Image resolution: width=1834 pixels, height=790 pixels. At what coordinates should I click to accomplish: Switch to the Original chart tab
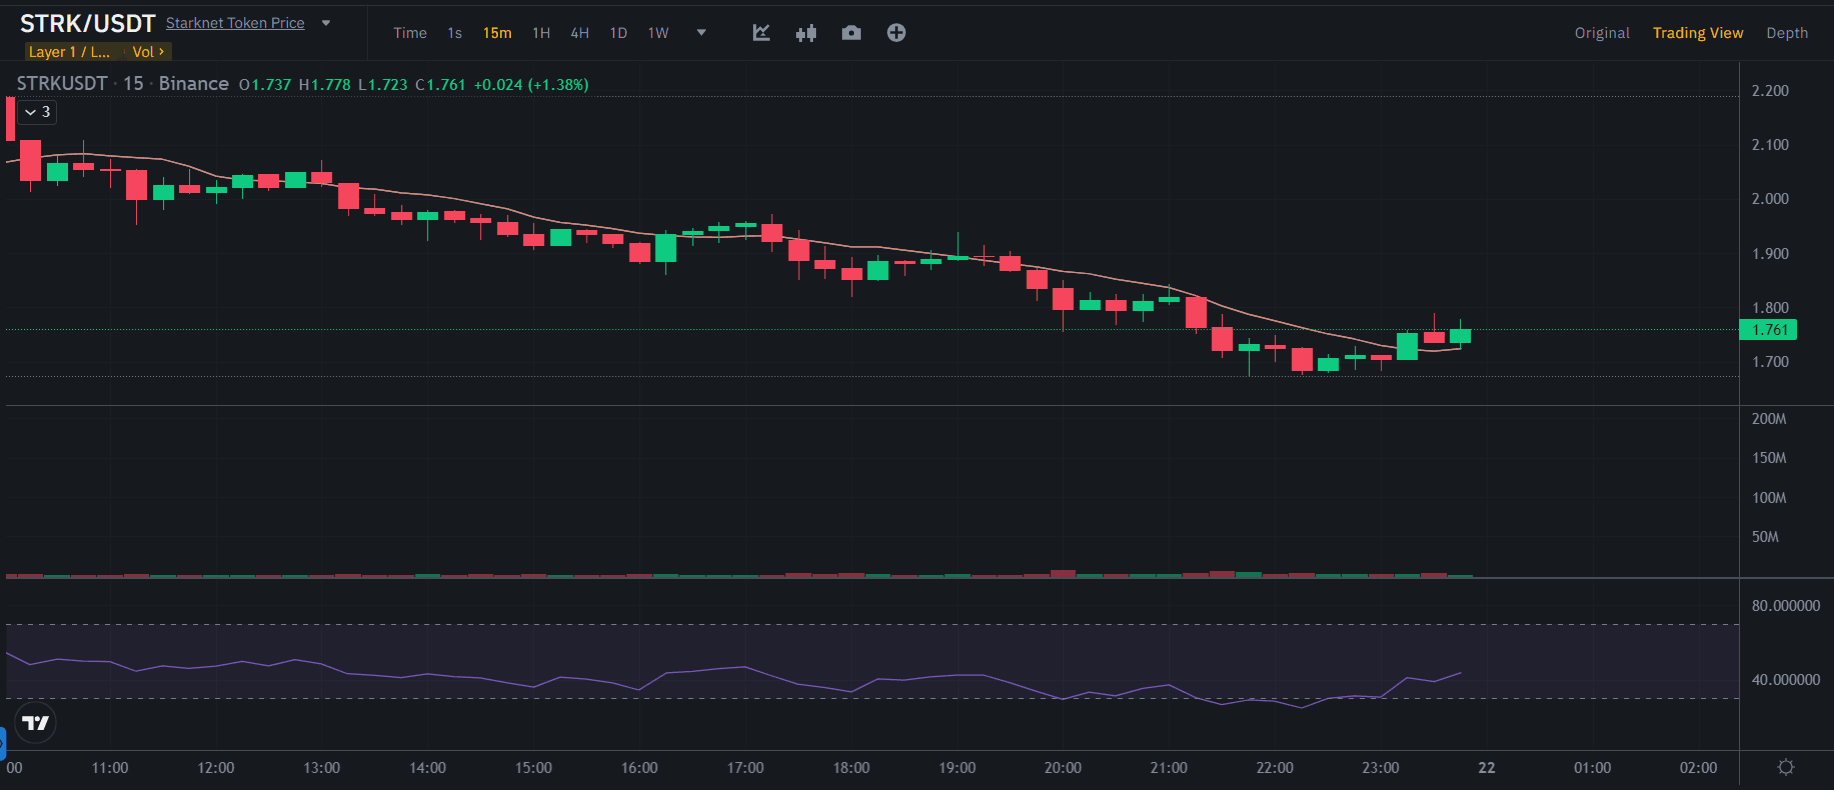(x=1601, y=33)
